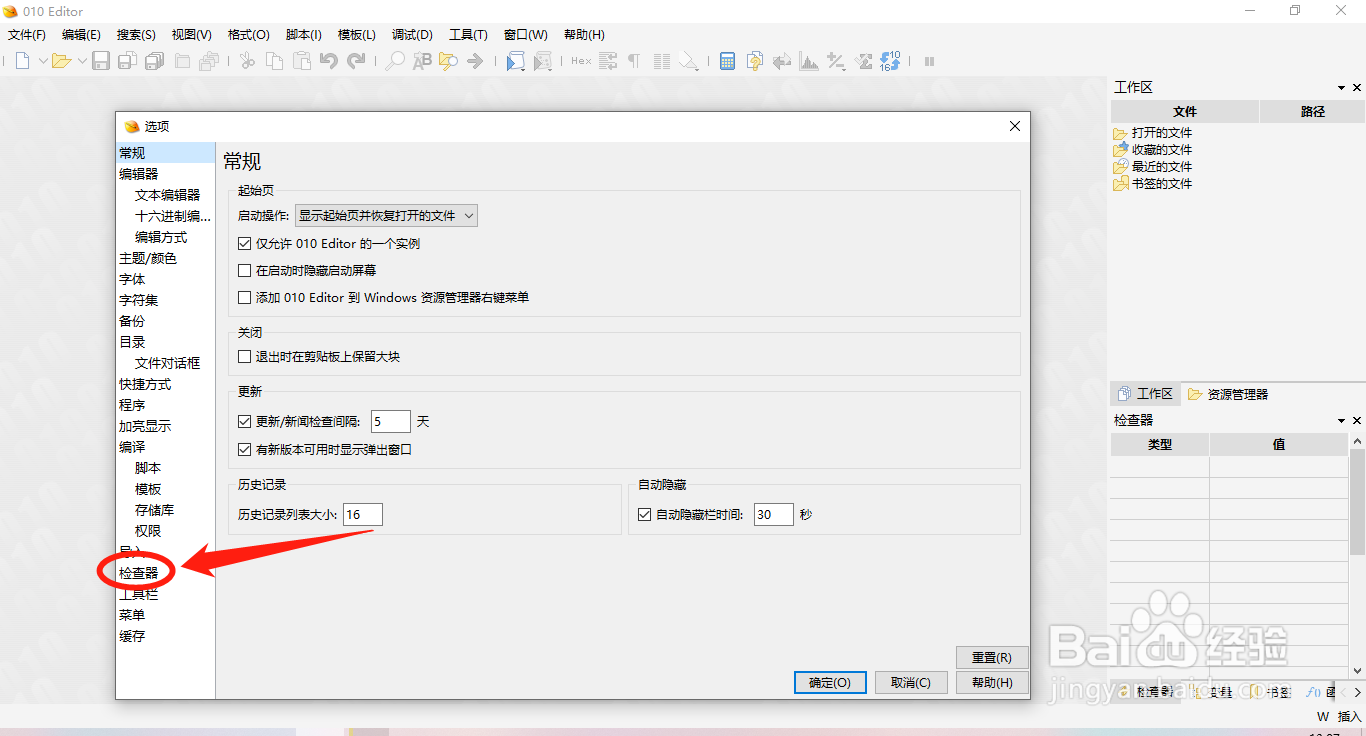Click the 更新 interval days input field
This screenshot has width=1366, height=736.
(x=391, y=422)
